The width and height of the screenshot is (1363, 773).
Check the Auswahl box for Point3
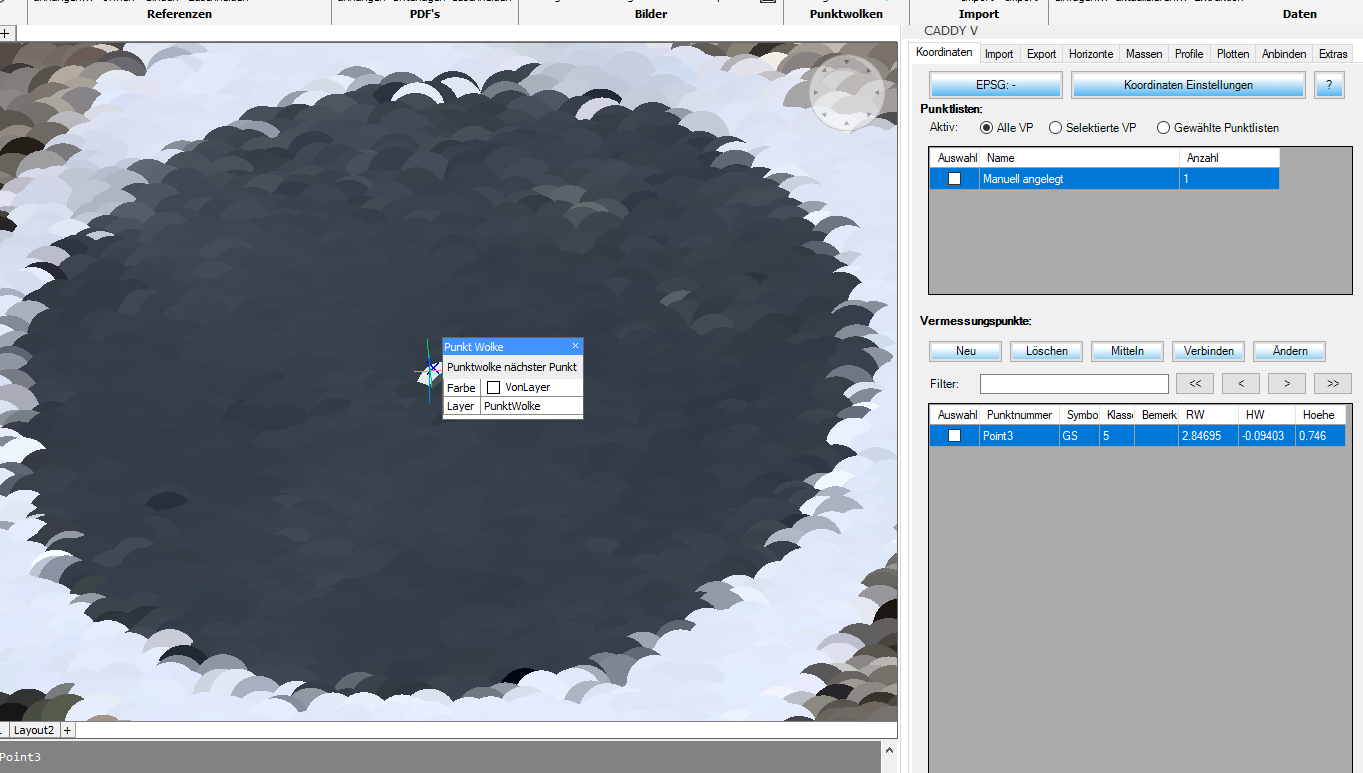954,436
